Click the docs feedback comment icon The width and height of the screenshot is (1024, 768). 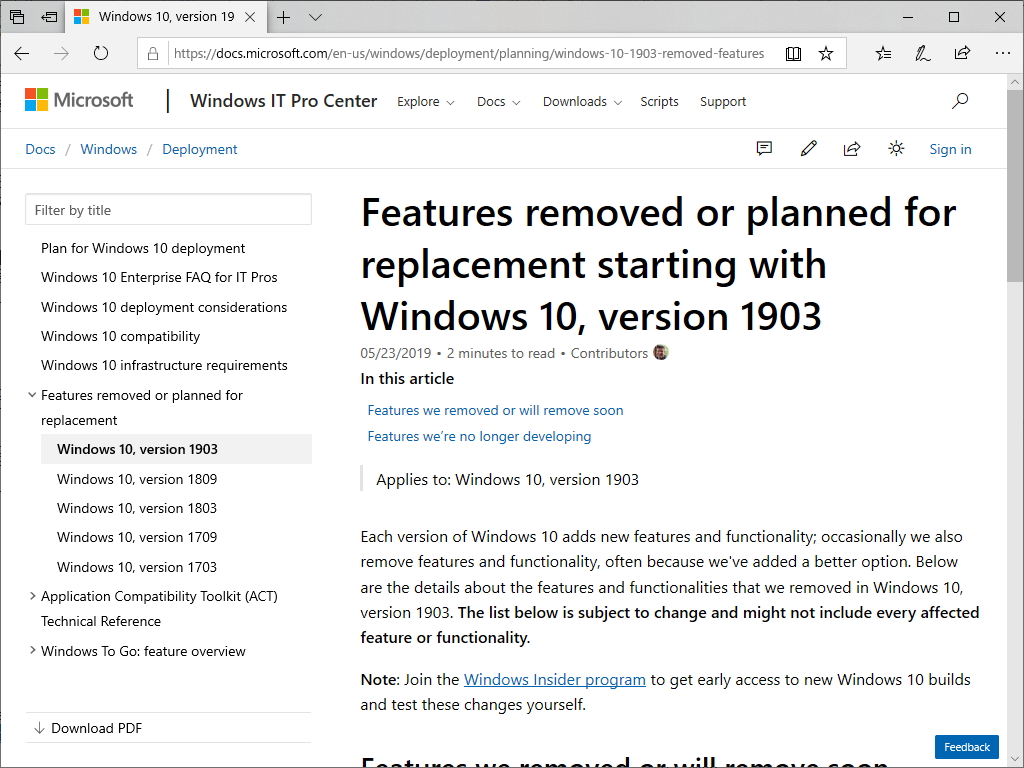(x=764, y=149)
